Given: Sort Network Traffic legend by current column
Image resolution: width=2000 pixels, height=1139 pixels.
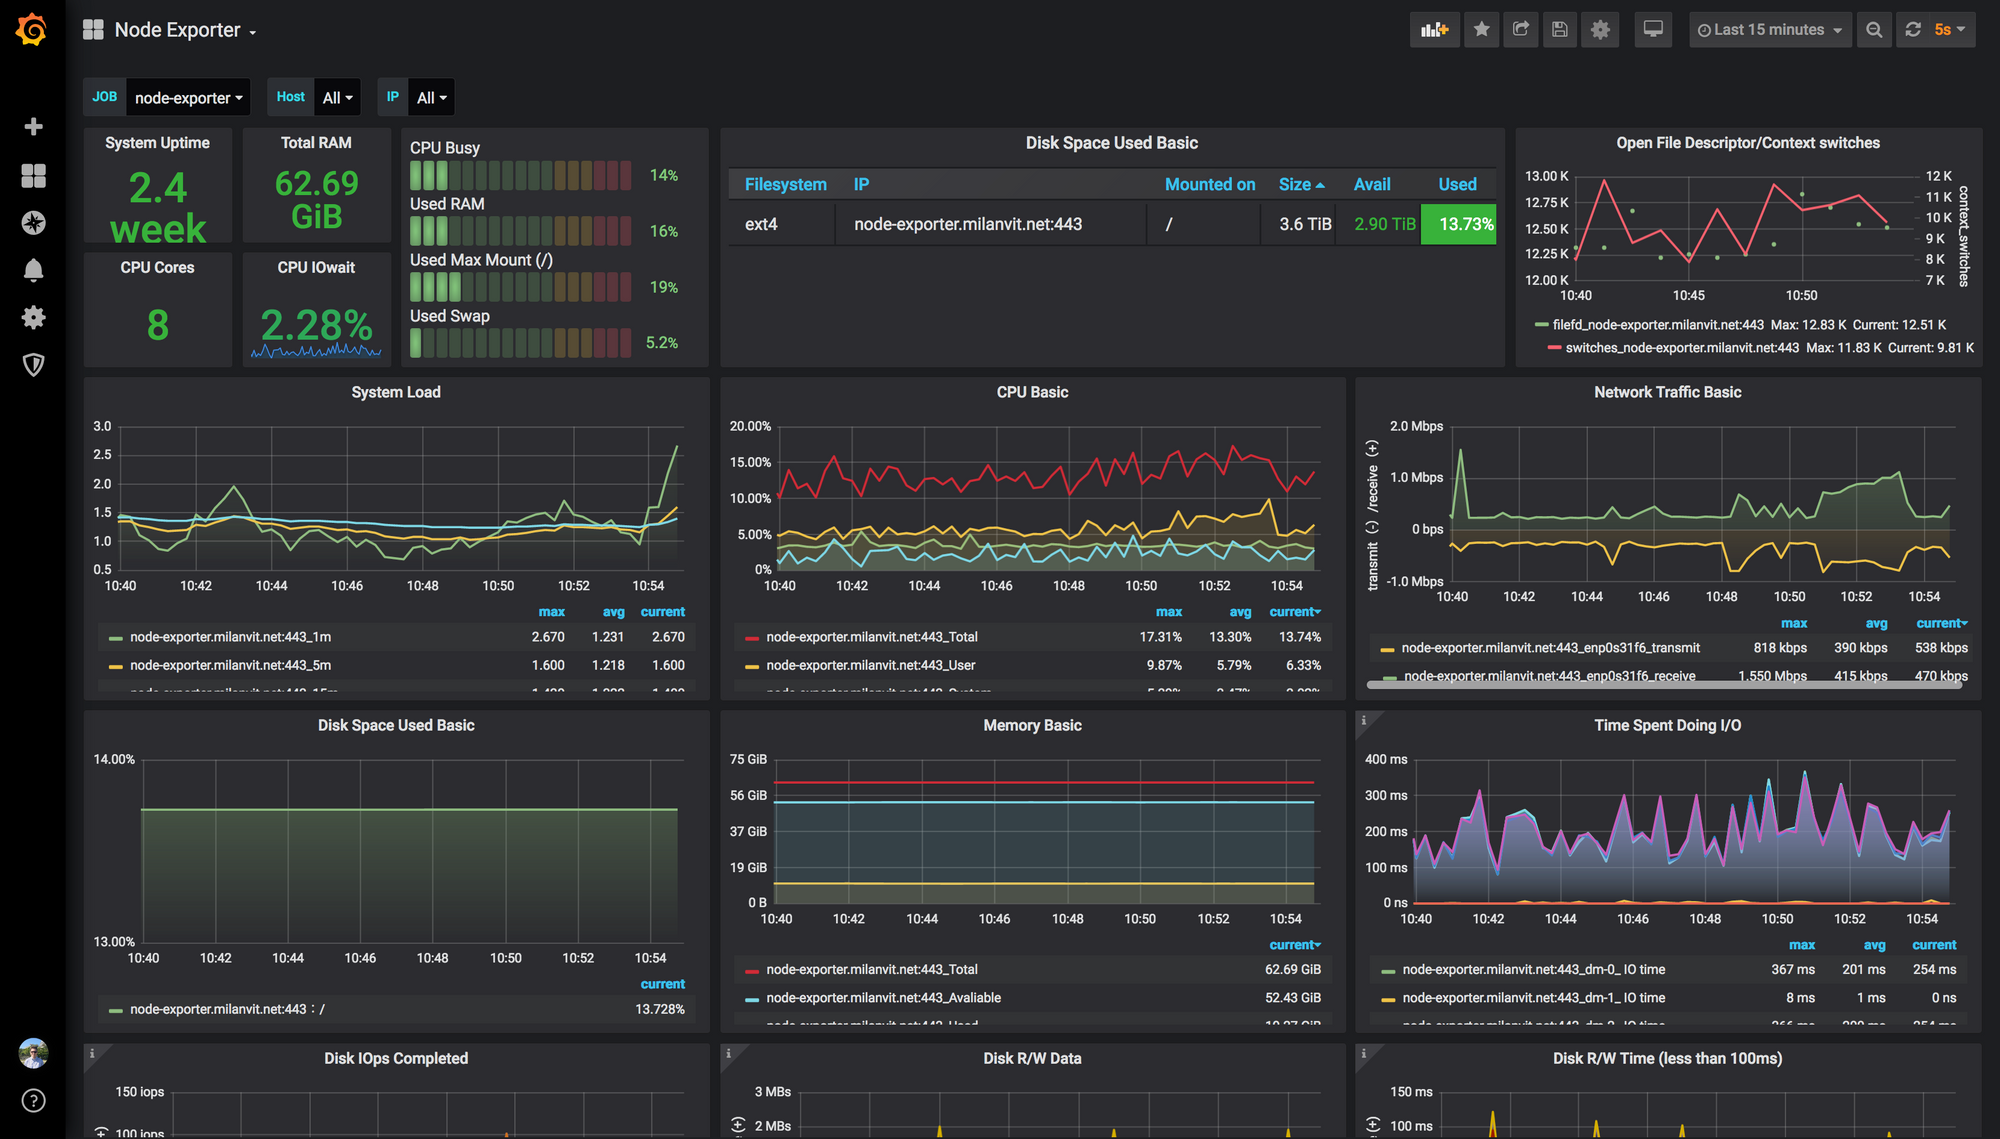Looking at the screenshot, I should (x=1941, y=623).
